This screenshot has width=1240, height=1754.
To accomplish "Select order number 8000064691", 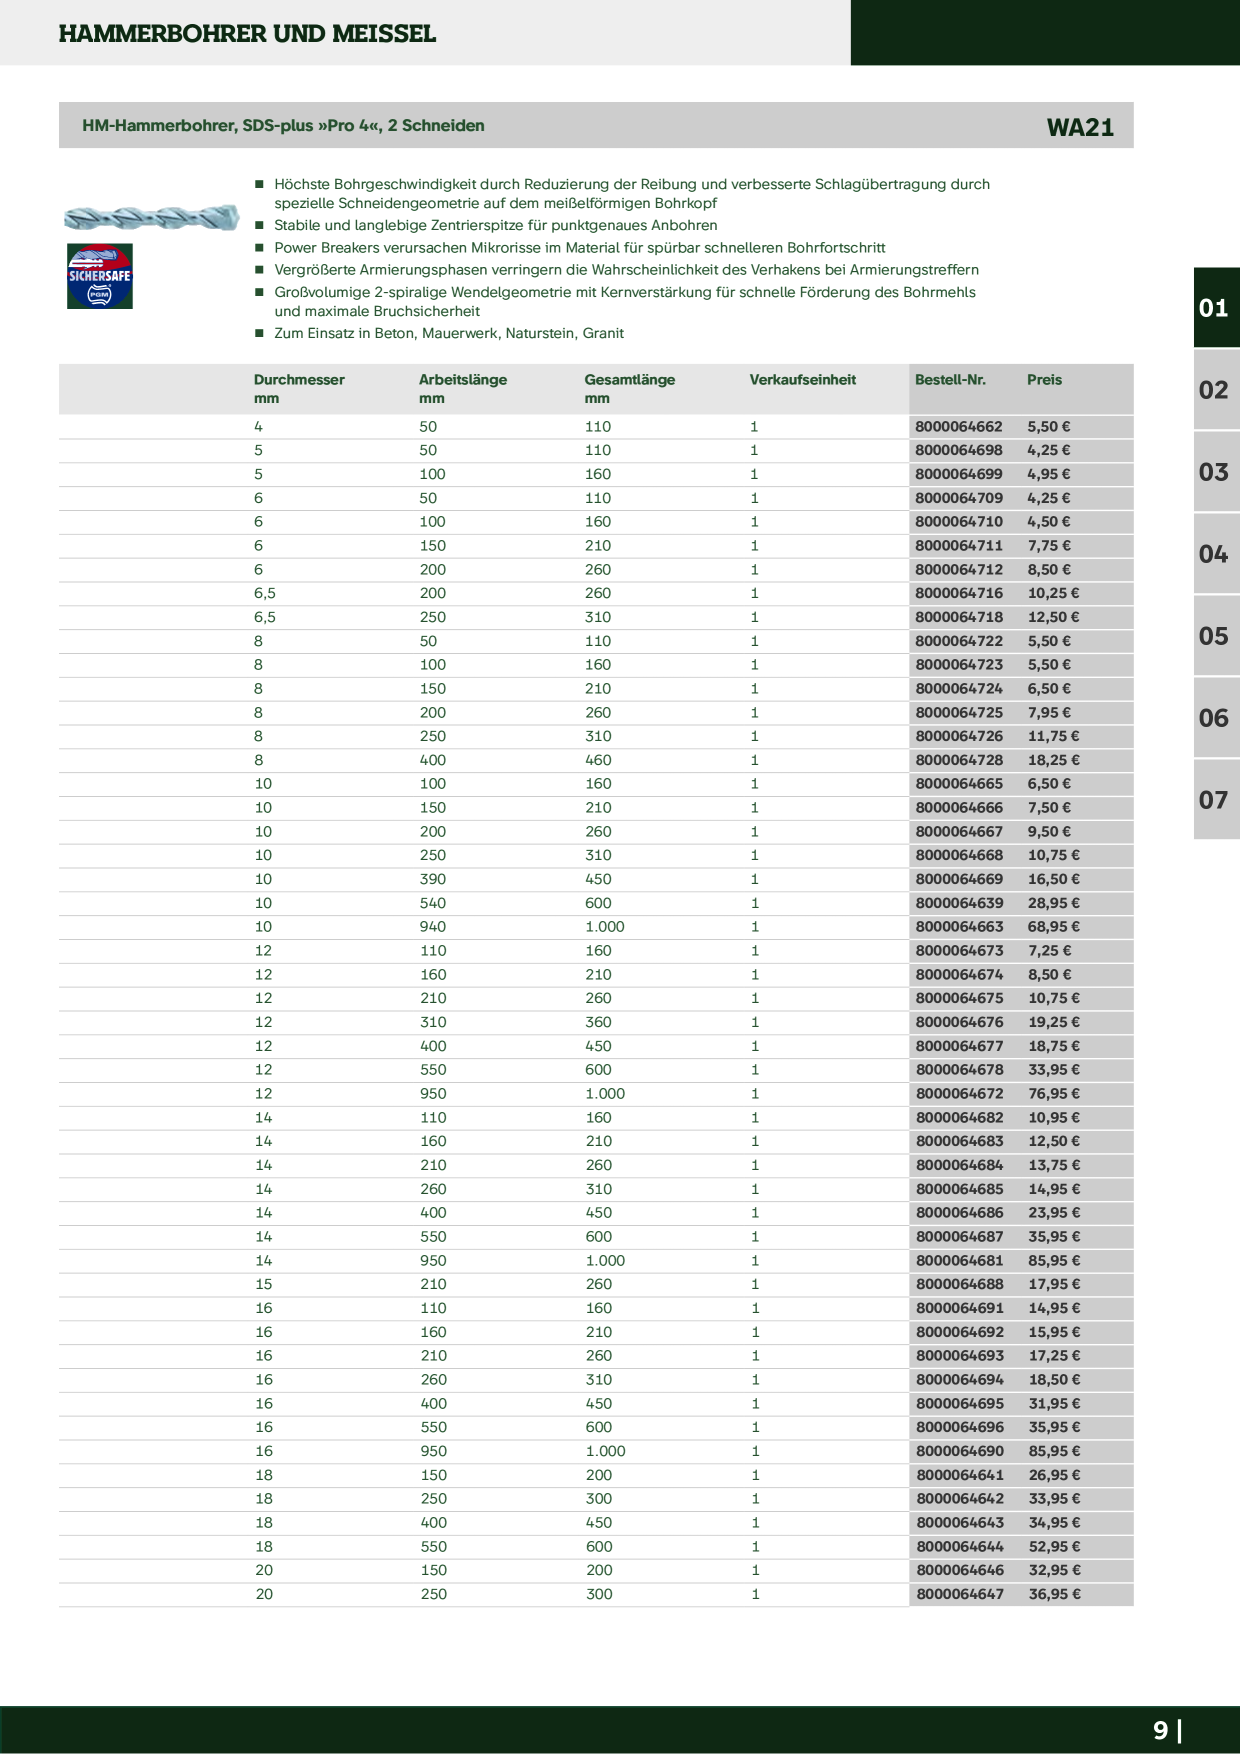I will pyautogui.click(x=959, y=1309).
